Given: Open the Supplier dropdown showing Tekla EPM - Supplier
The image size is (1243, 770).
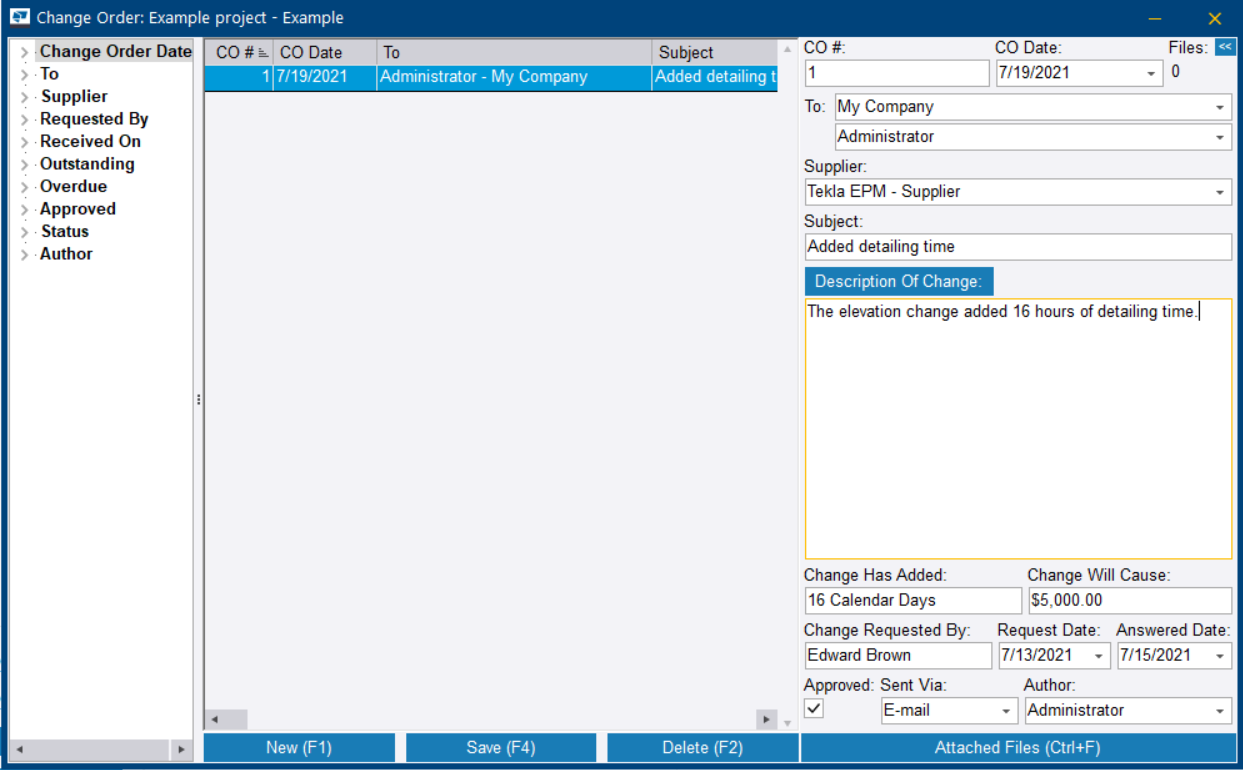Looking at the screenshot, I should coord(1221,191).
